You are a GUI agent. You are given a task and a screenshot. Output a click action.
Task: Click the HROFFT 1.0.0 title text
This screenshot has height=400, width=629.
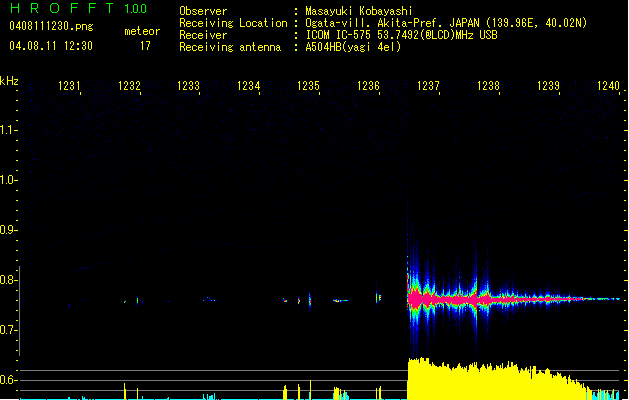[x=78, y=8]
